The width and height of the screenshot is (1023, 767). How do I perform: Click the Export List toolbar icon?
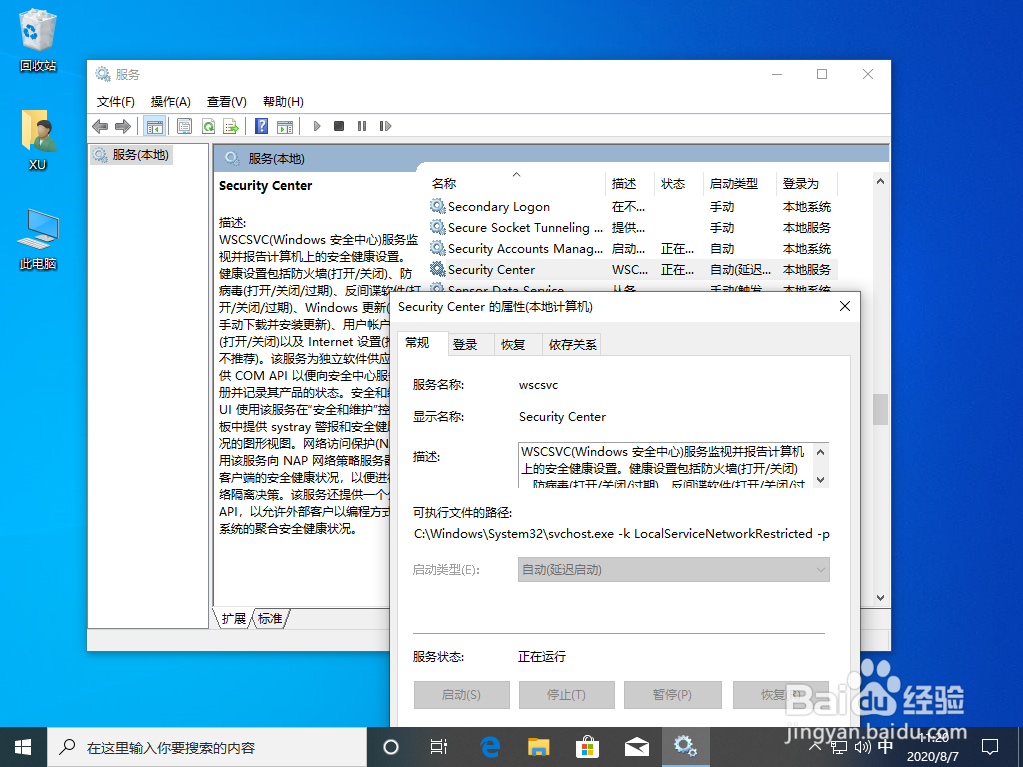coord(232,126)
